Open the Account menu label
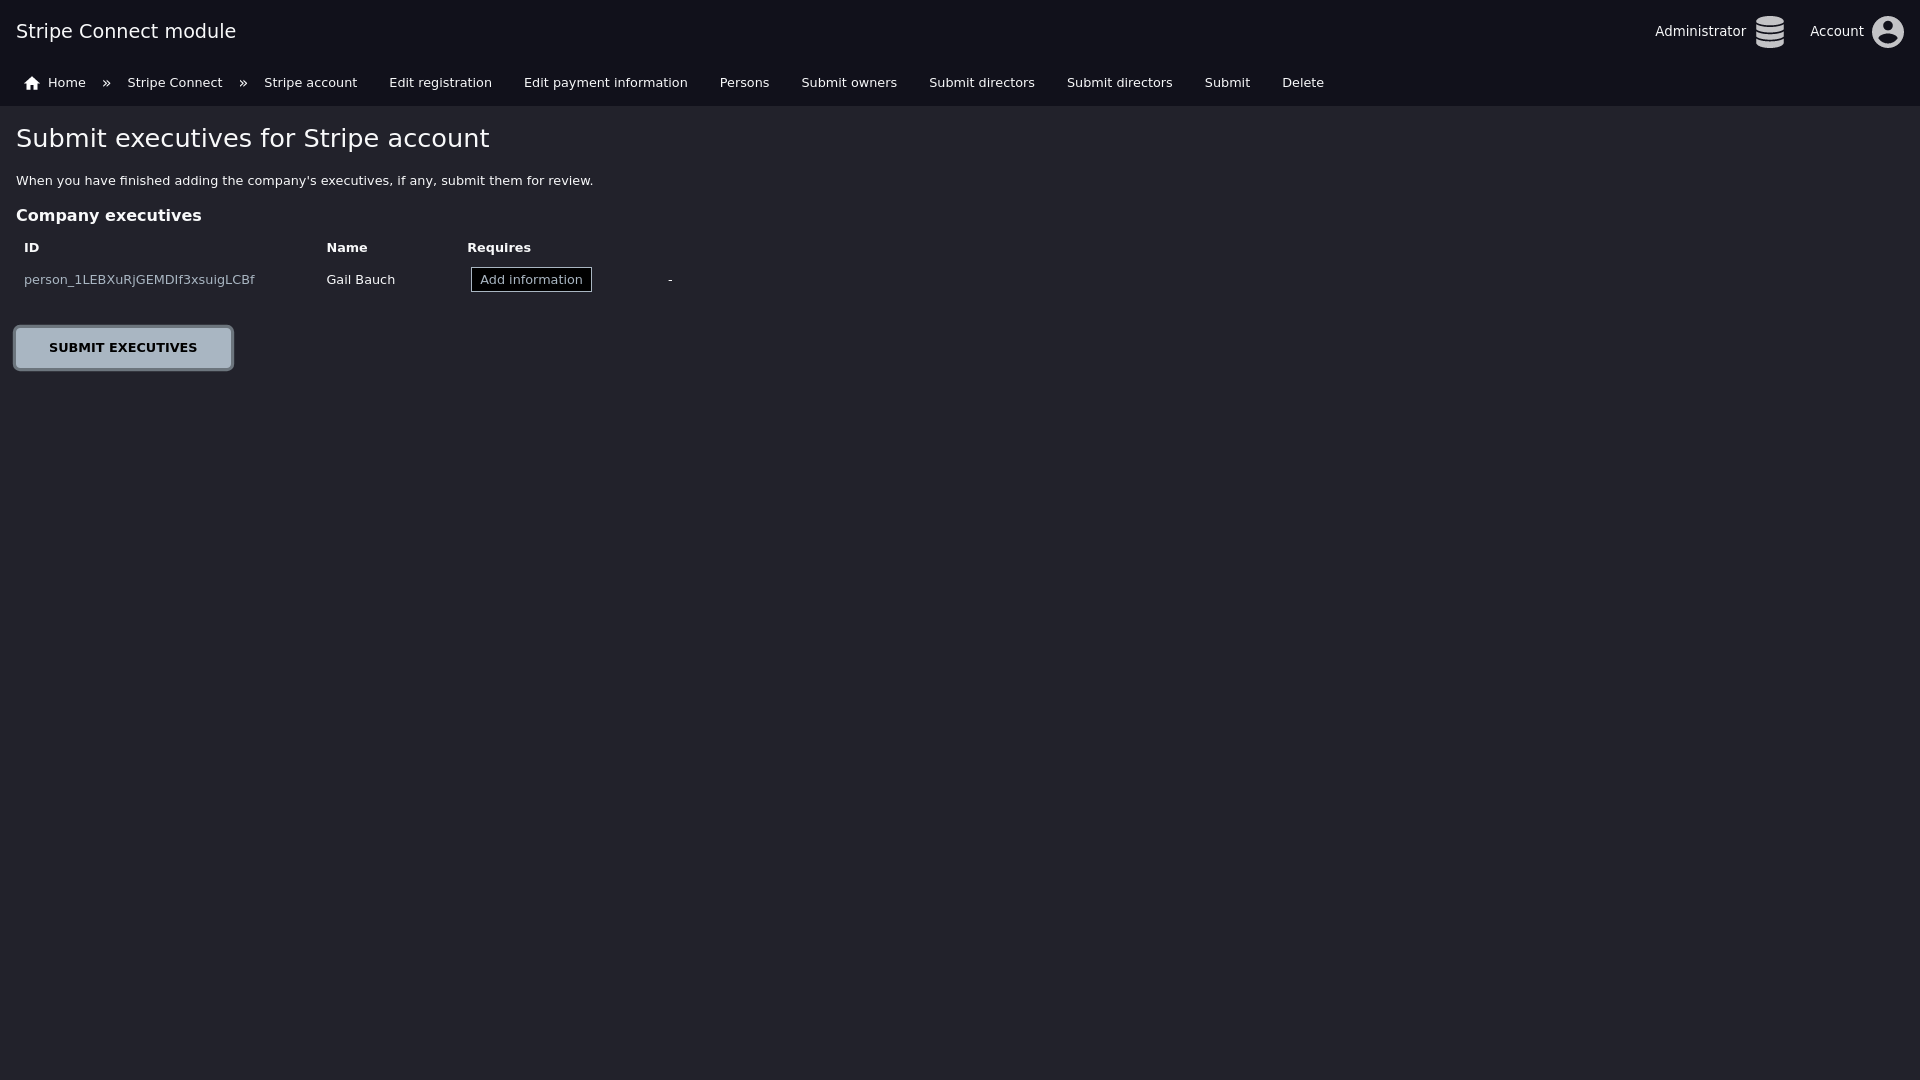Viewport: 1920px width, 1080px height. (x=1836, y=32)
